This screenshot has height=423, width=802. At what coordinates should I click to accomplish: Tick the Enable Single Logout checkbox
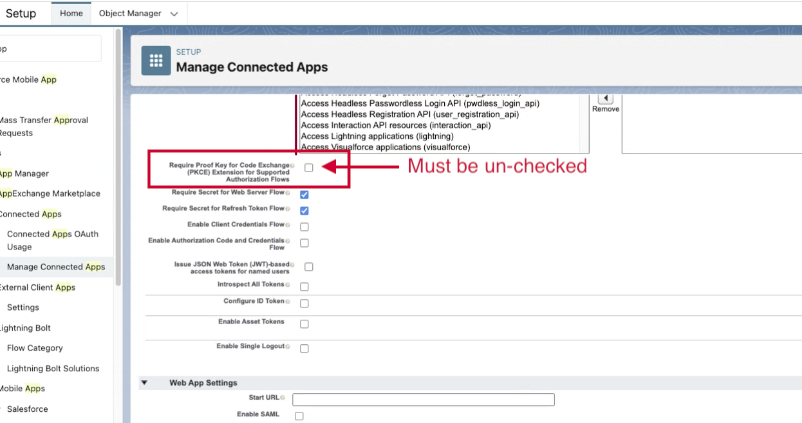[x=304, y=349]
